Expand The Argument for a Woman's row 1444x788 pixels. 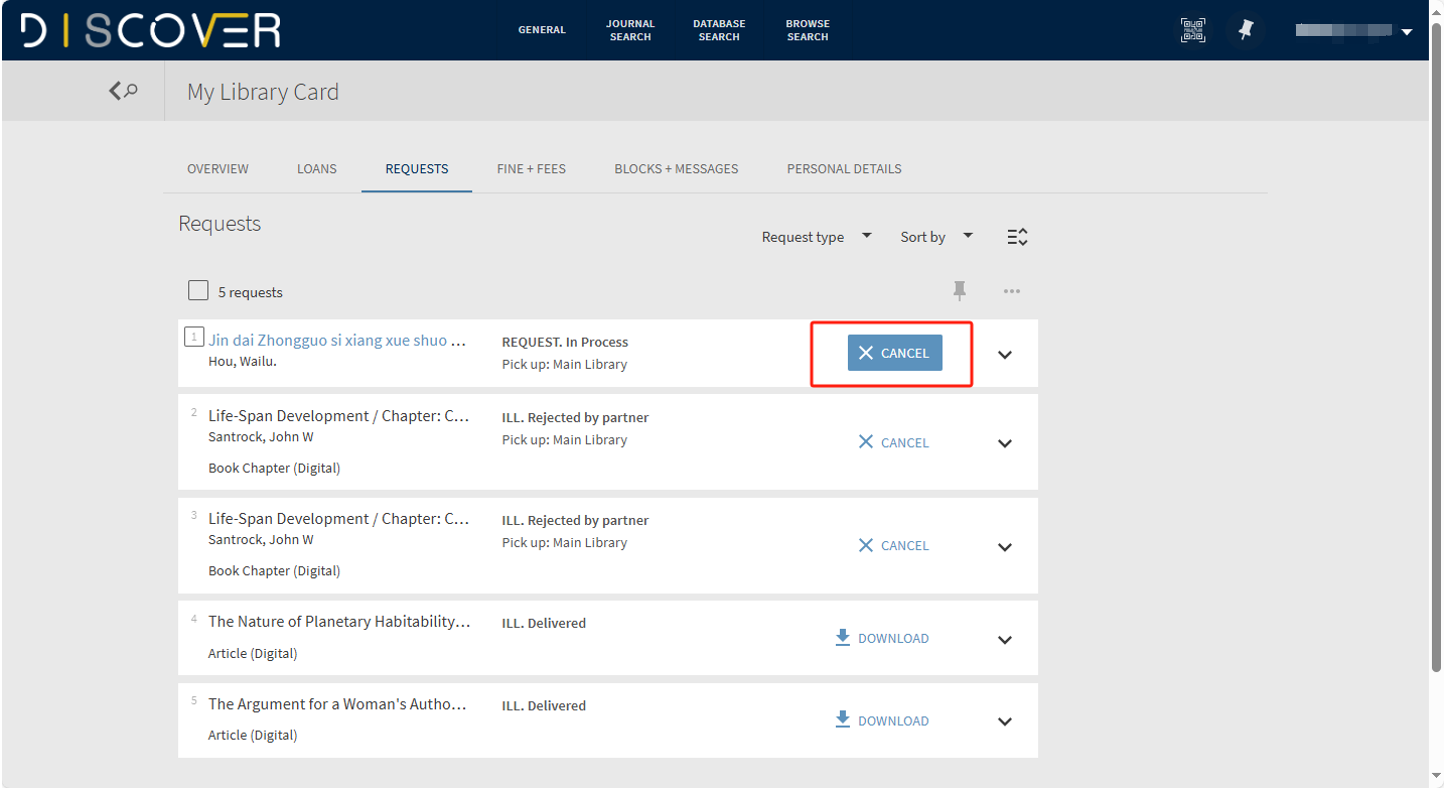(1005, 721)
